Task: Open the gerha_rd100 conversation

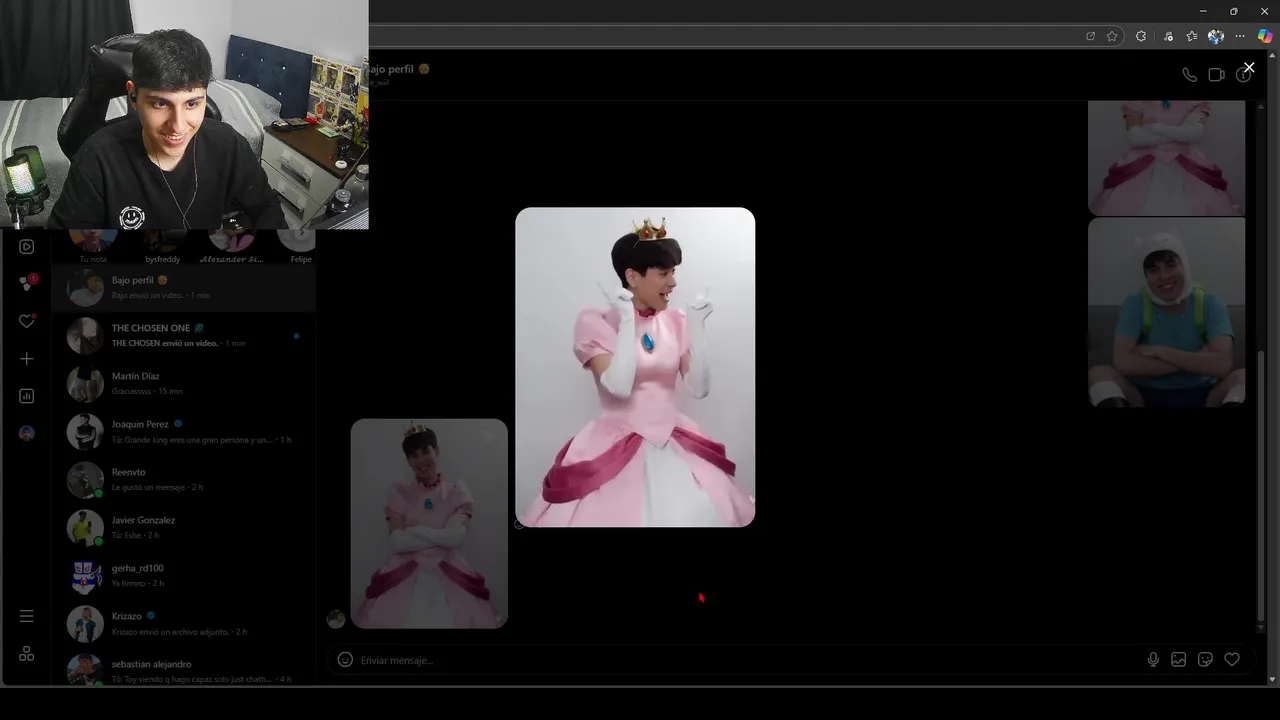Action: (184, 575)
